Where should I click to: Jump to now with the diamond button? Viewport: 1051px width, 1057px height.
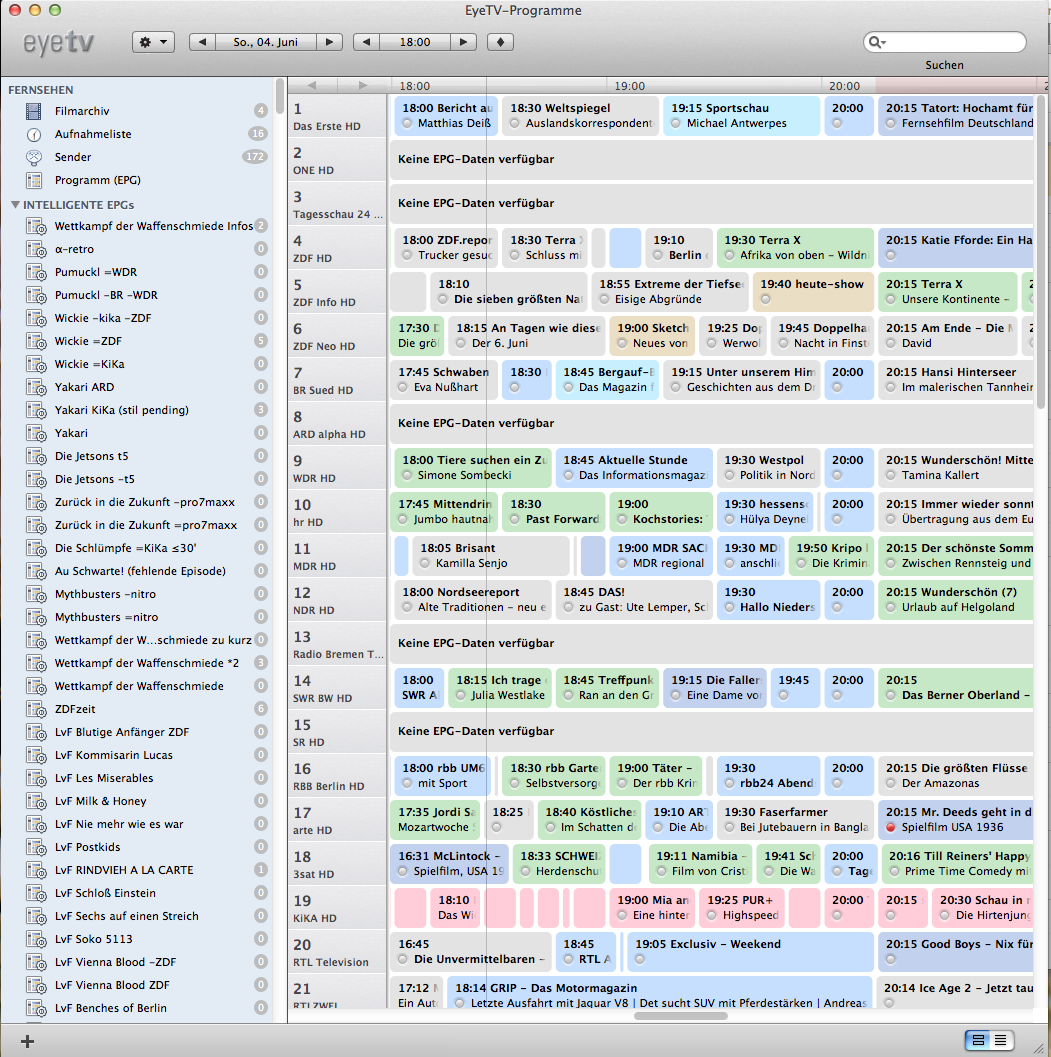pyautogui.click(x=500, y=42)
